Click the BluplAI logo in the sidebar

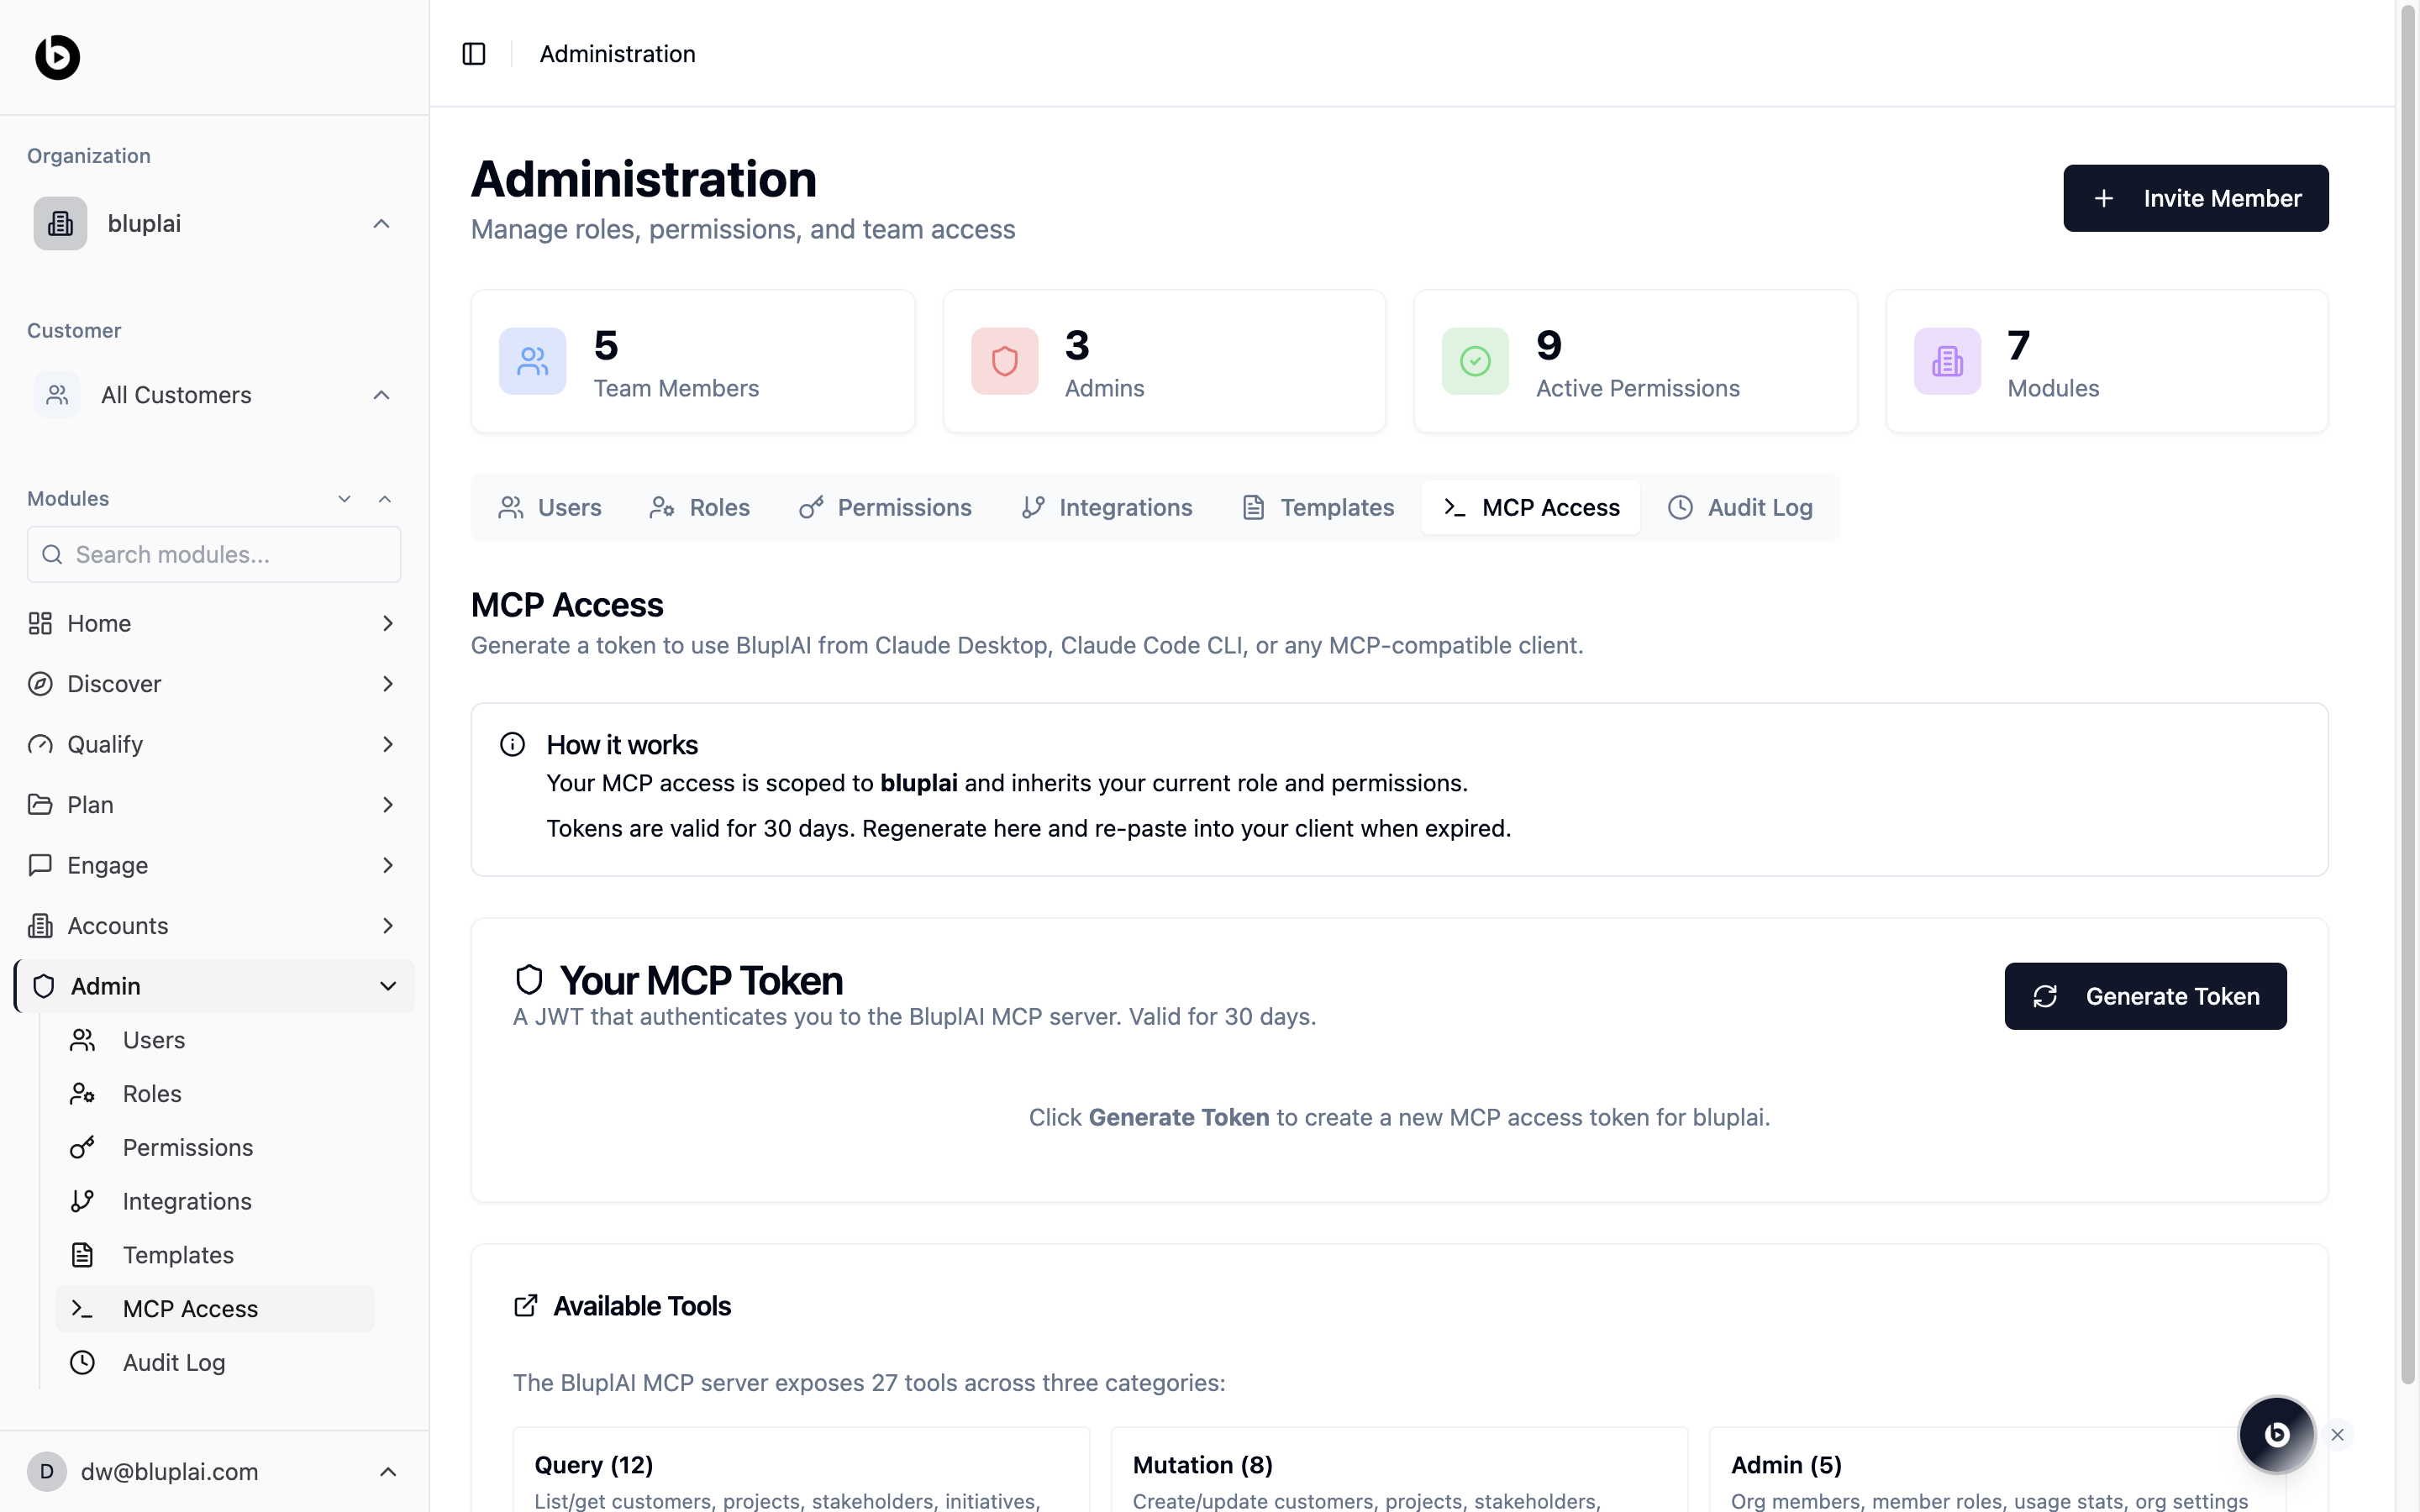pos(58,57)
